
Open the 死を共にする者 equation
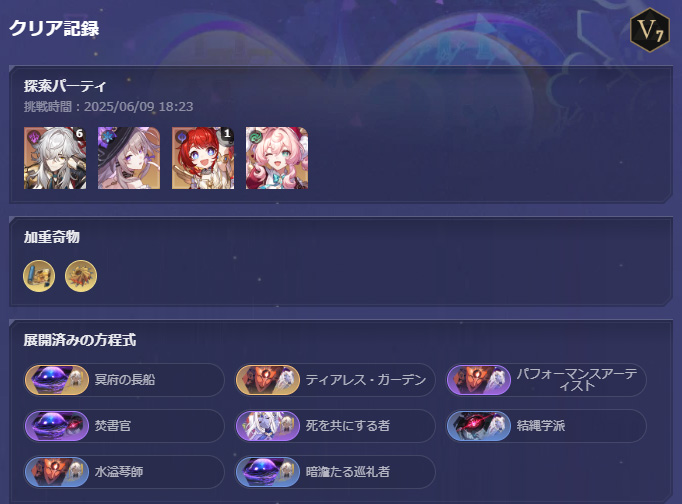pos(335,426)
